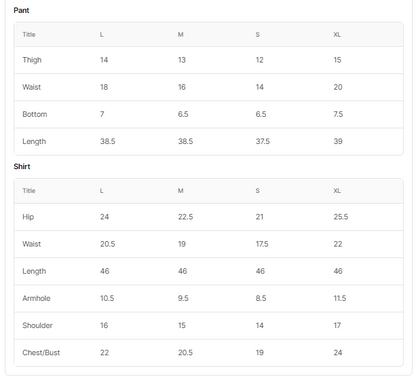The image size is (416, 379).
Task: Click the Hip XL value 25.5
Action: point(341,217)
